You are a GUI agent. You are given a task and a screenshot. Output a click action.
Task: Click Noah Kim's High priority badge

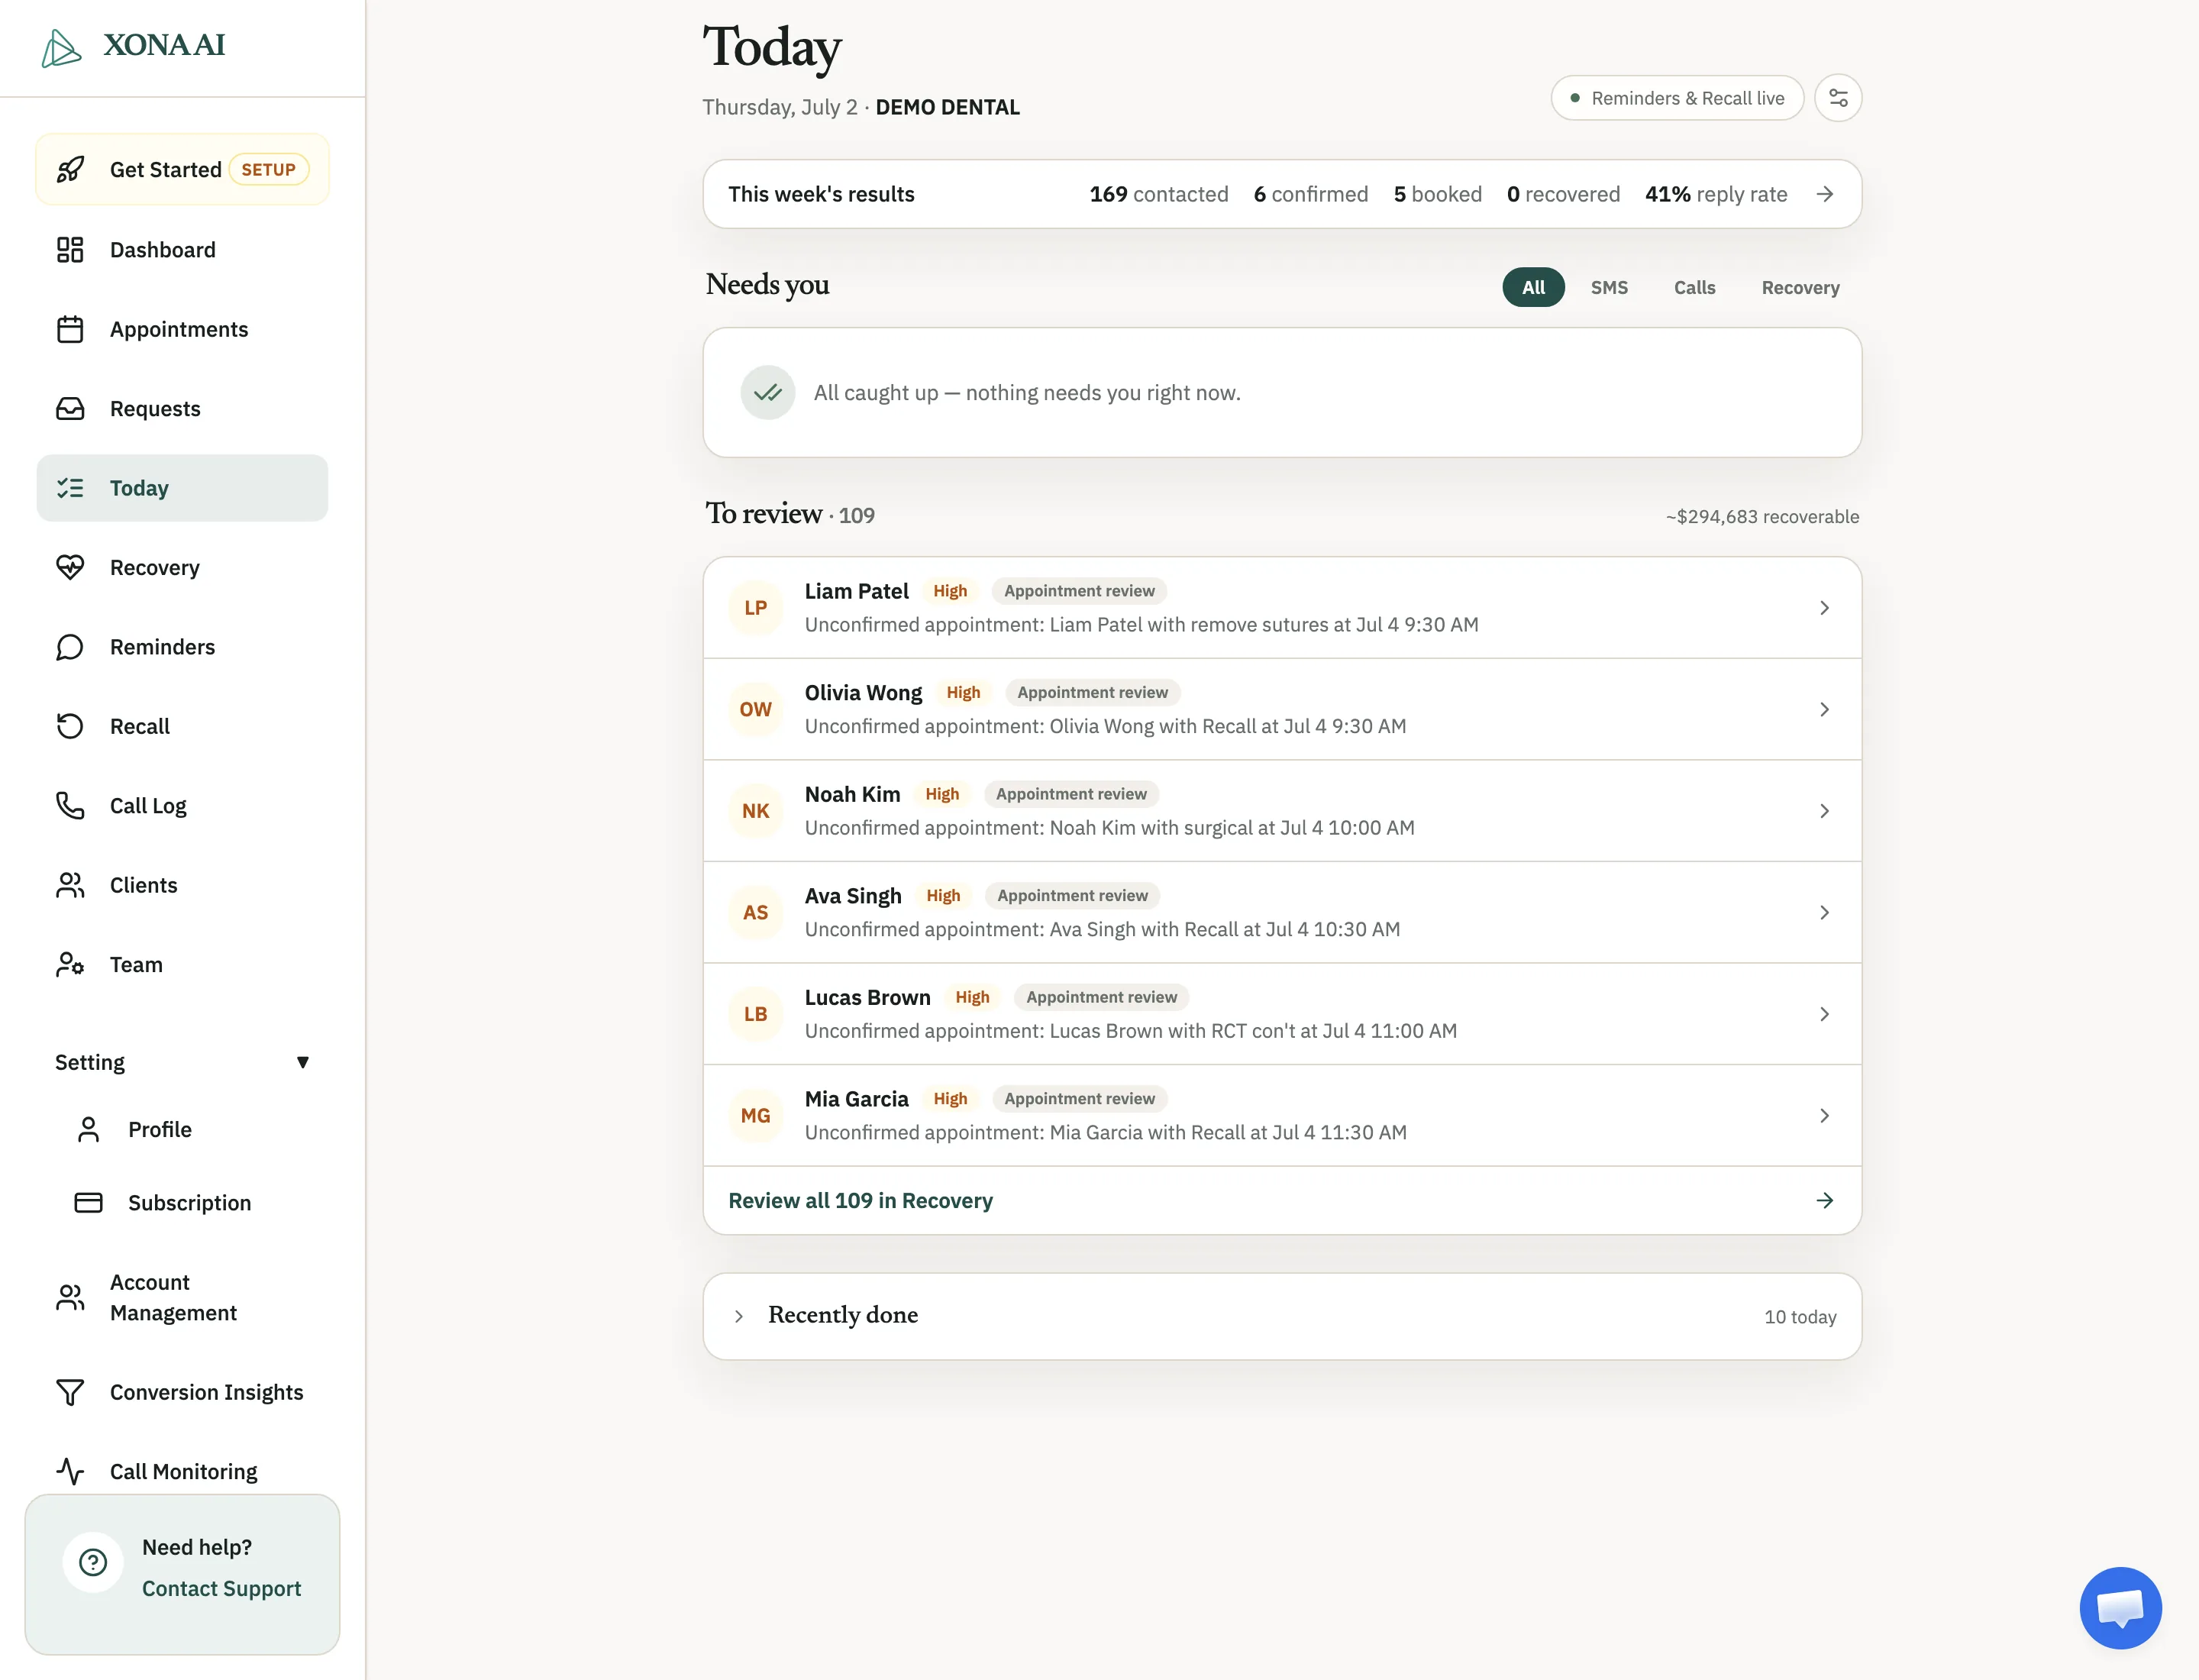coord(942,794)
